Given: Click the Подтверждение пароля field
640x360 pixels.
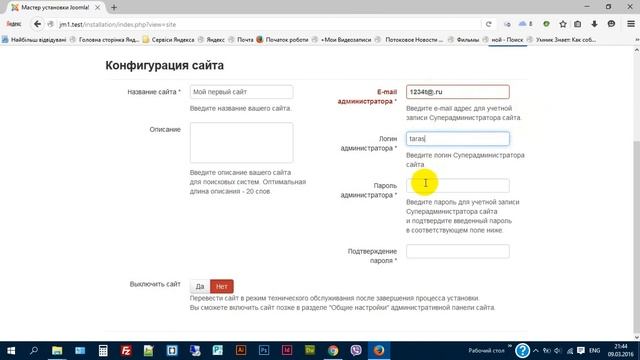Looking at the screenshot, I should pos(458,251).
